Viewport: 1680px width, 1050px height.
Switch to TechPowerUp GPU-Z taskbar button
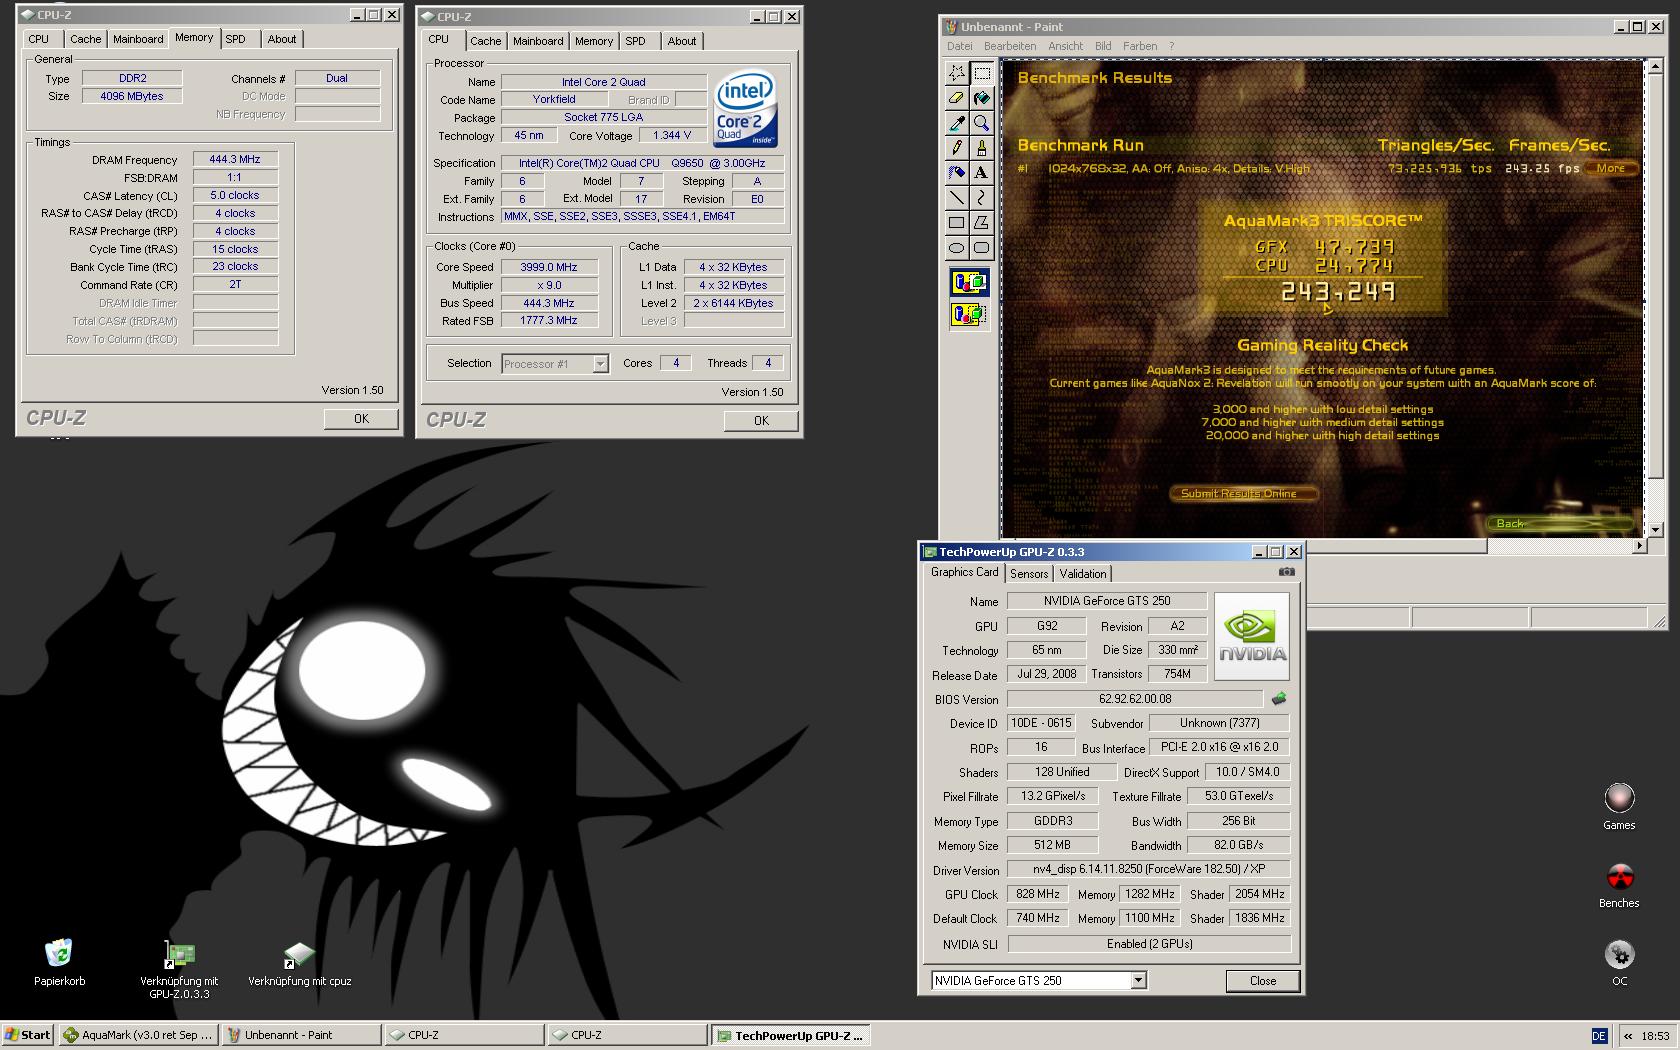point(790,1035)
